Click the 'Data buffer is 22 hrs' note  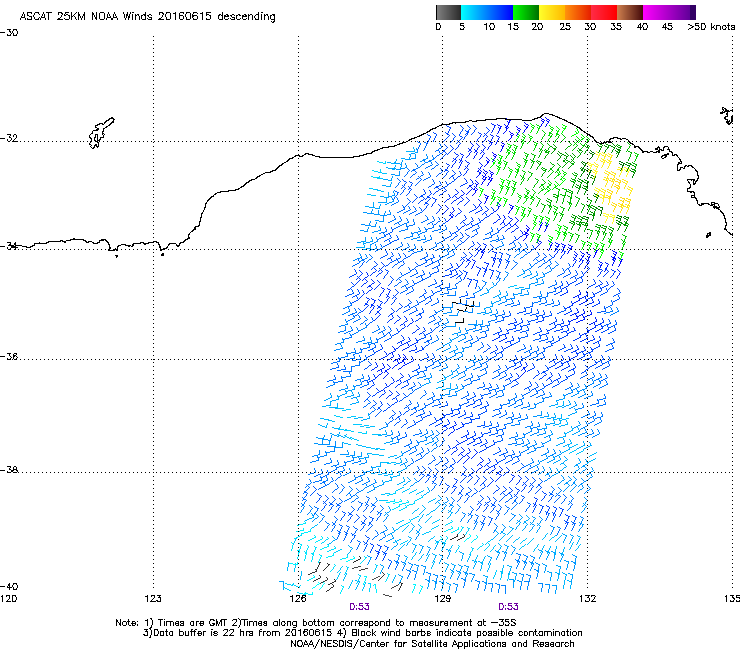coord(362,633)
